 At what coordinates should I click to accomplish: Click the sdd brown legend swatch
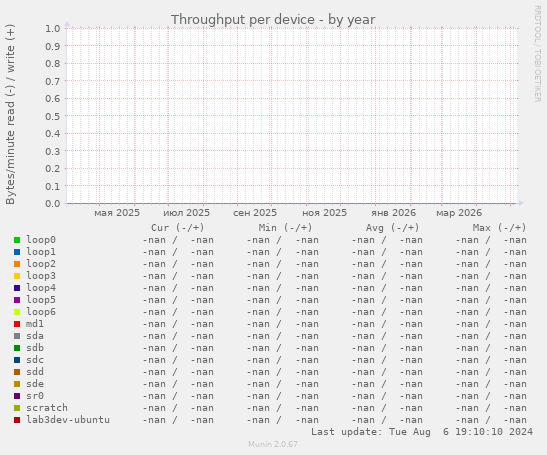(x=17, y=372)
